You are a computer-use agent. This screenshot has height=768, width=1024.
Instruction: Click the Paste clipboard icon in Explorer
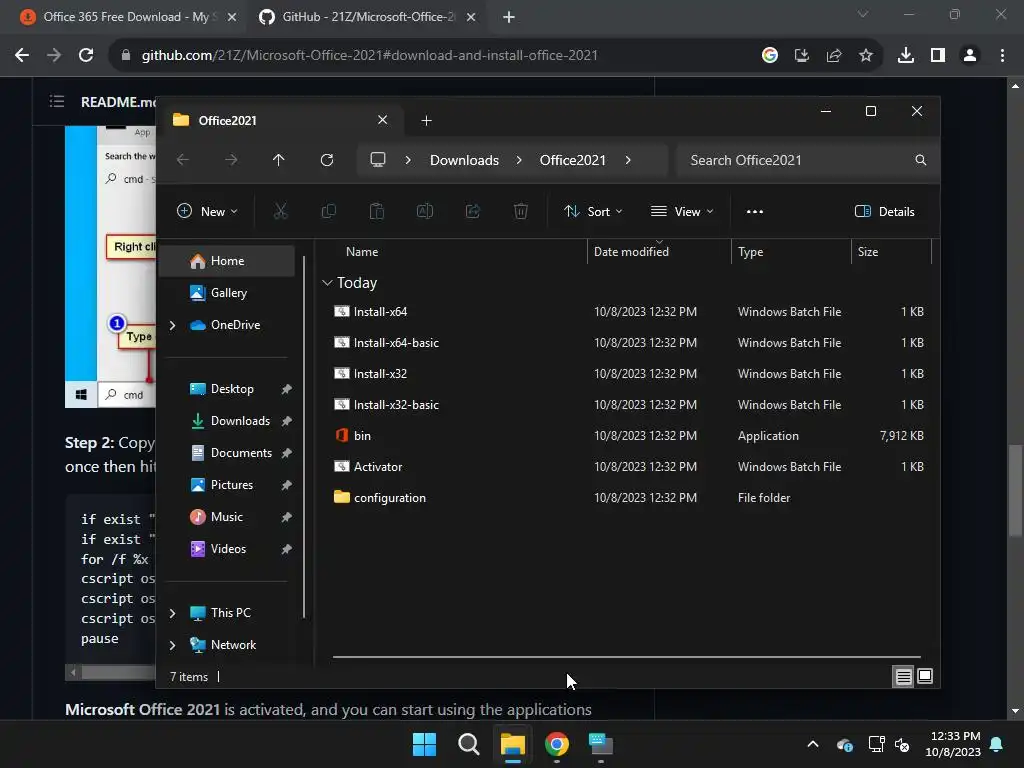(x=377, y=211)
